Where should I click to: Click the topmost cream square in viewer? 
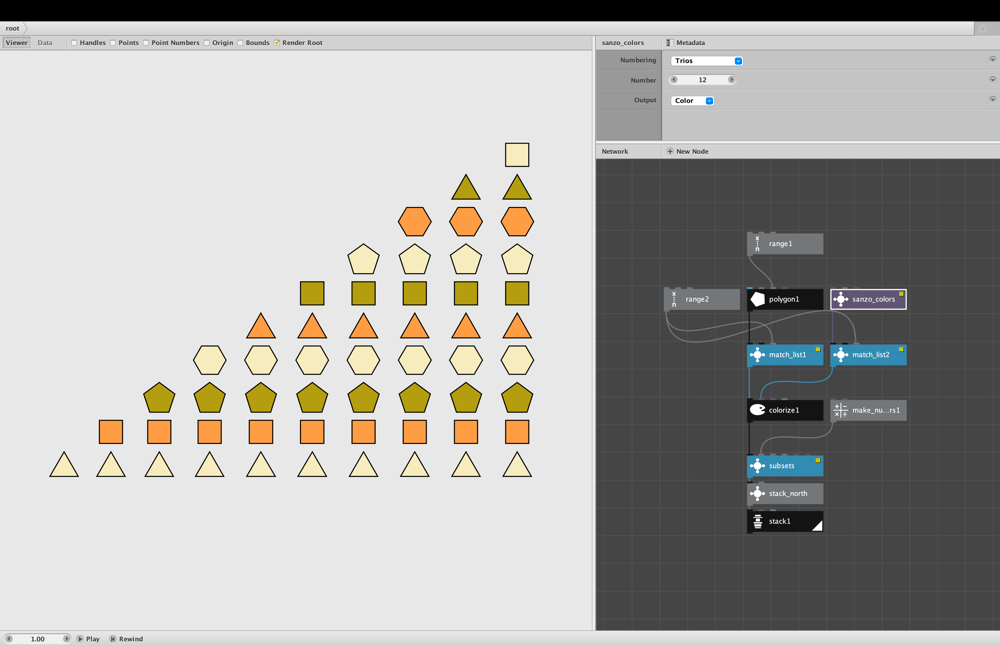517,155
